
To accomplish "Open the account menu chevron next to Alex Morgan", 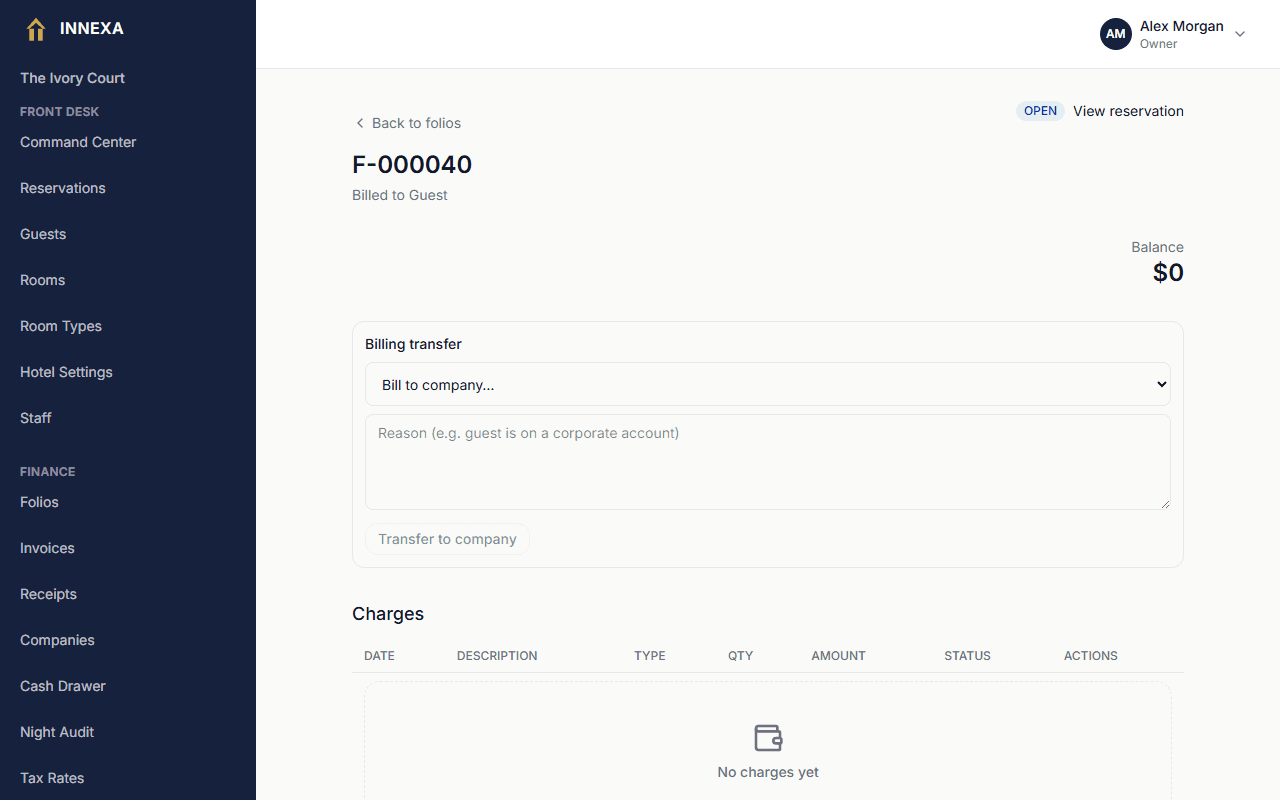I will pyautogui.click(x=1240, y=34).
